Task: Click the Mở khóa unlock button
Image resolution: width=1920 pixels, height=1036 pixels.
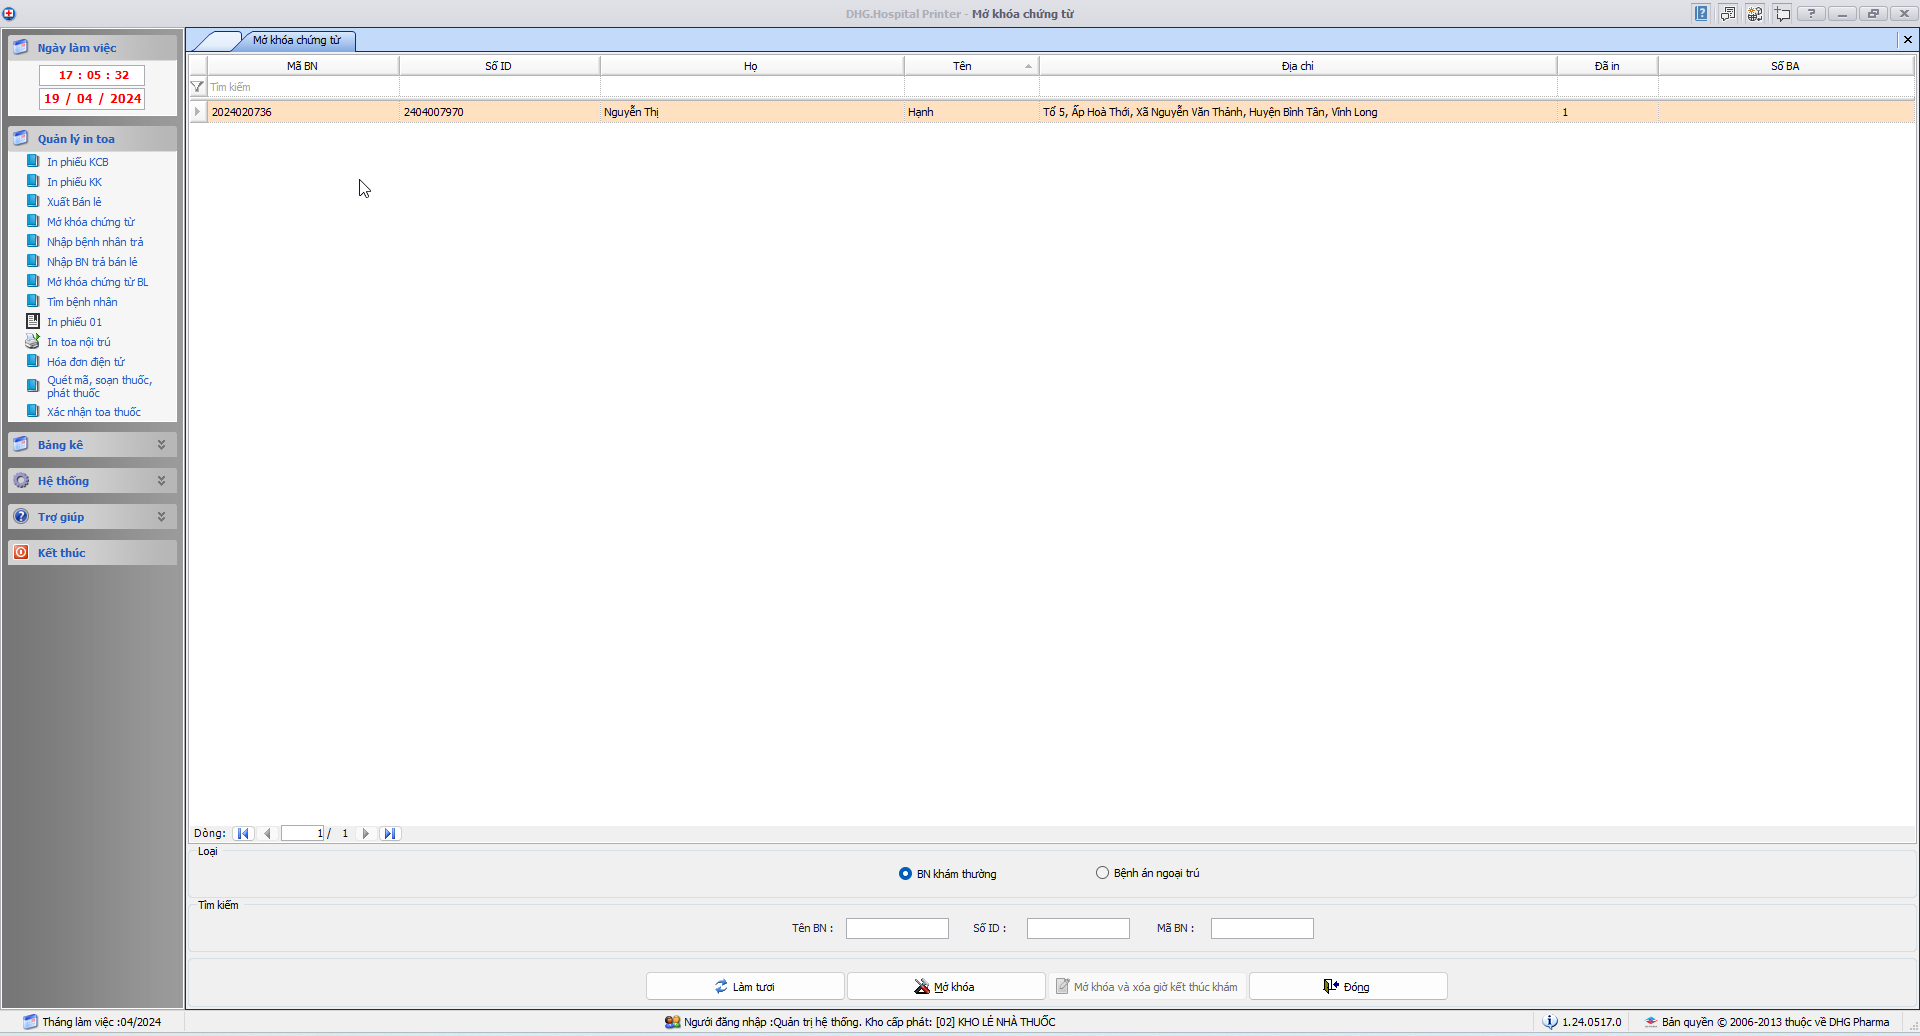Action: [x=946, y=986]
